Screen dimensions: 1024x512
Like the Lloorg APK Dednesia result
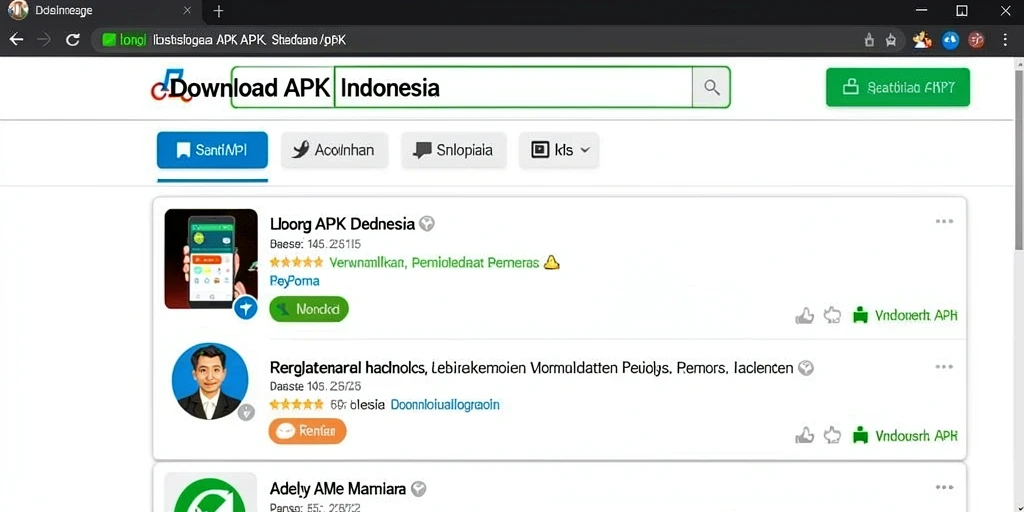[805, 316]
